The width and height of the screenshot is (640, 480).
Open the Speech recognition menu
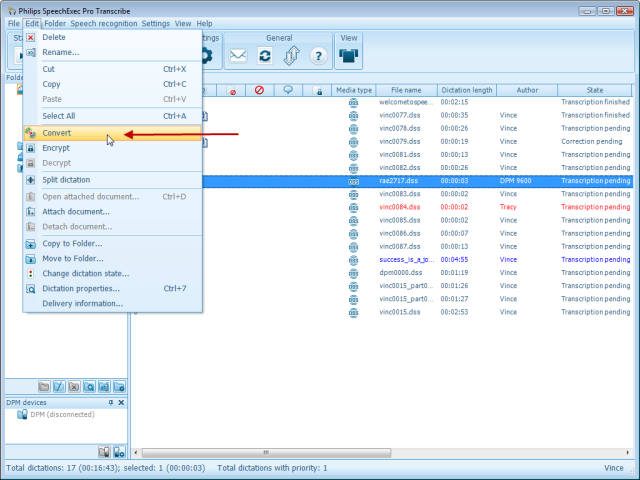[104, 23]
